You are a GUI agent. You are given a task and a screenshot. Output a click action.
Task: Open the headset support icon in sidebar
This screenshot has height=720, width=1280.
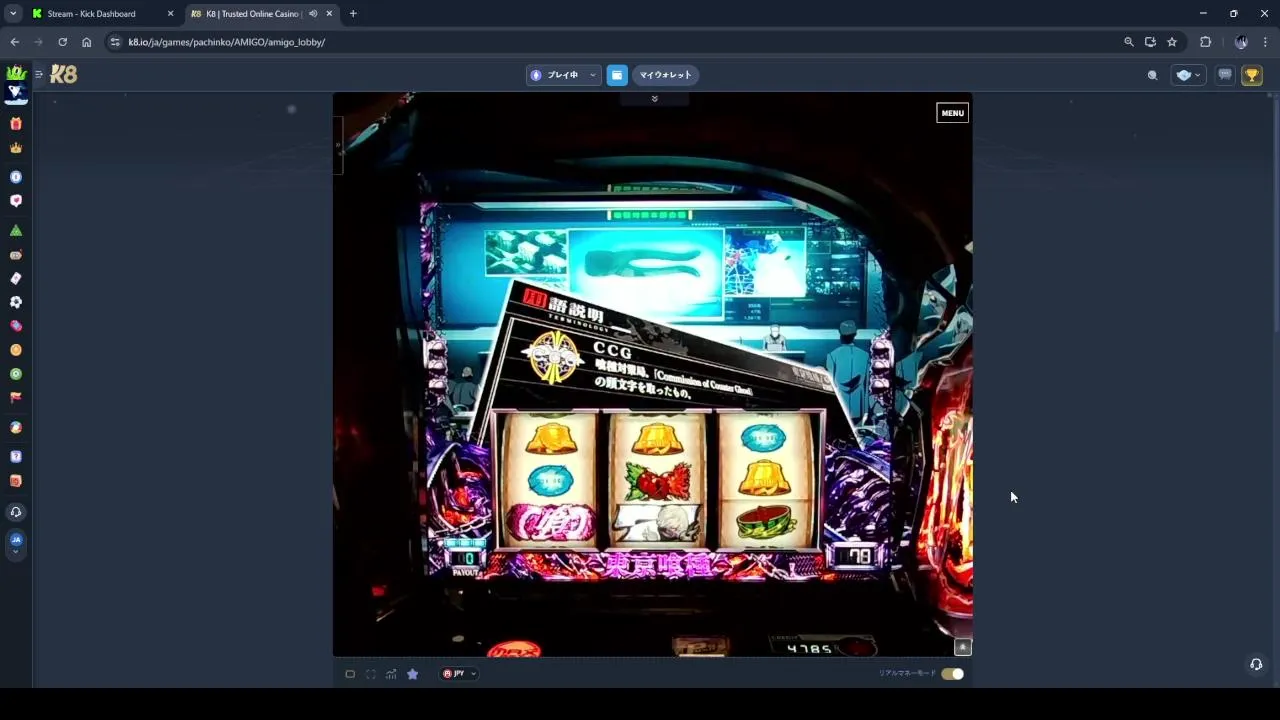click(x=16, y=512)
